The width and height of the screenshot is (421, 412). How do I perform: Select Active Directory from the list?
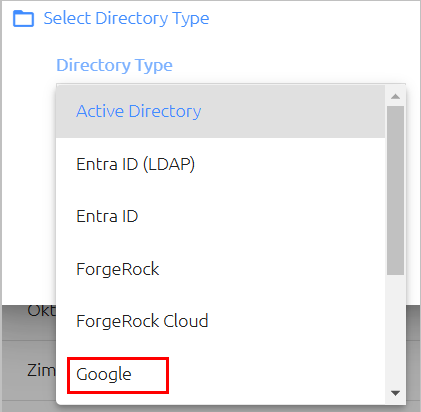pyautogui.click(x=220, y=111)
